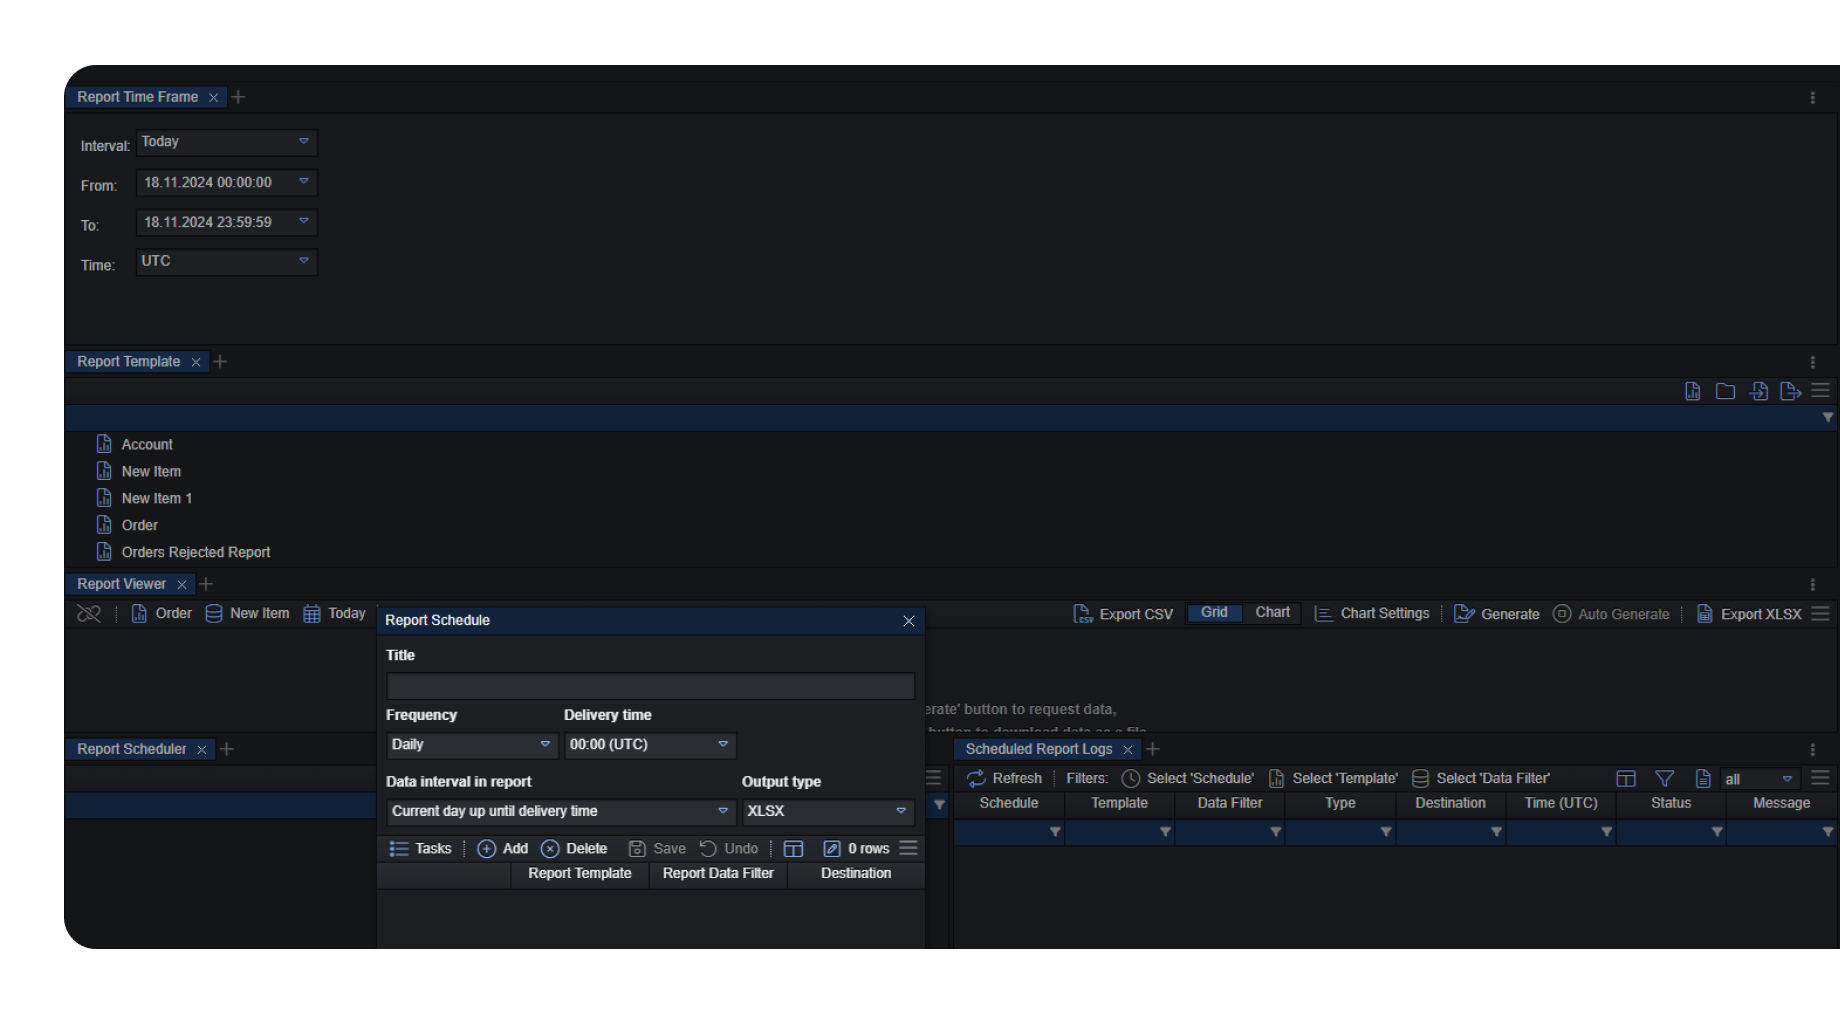
Task: Select Report Template tab
Action: click(128, 361)
